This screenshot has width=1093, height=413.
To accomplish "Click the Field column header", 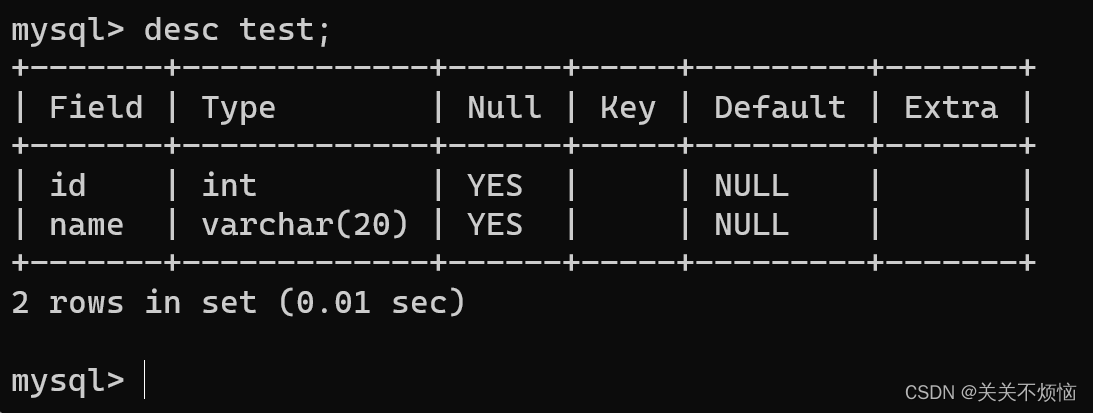I will (x=96, y=107).
